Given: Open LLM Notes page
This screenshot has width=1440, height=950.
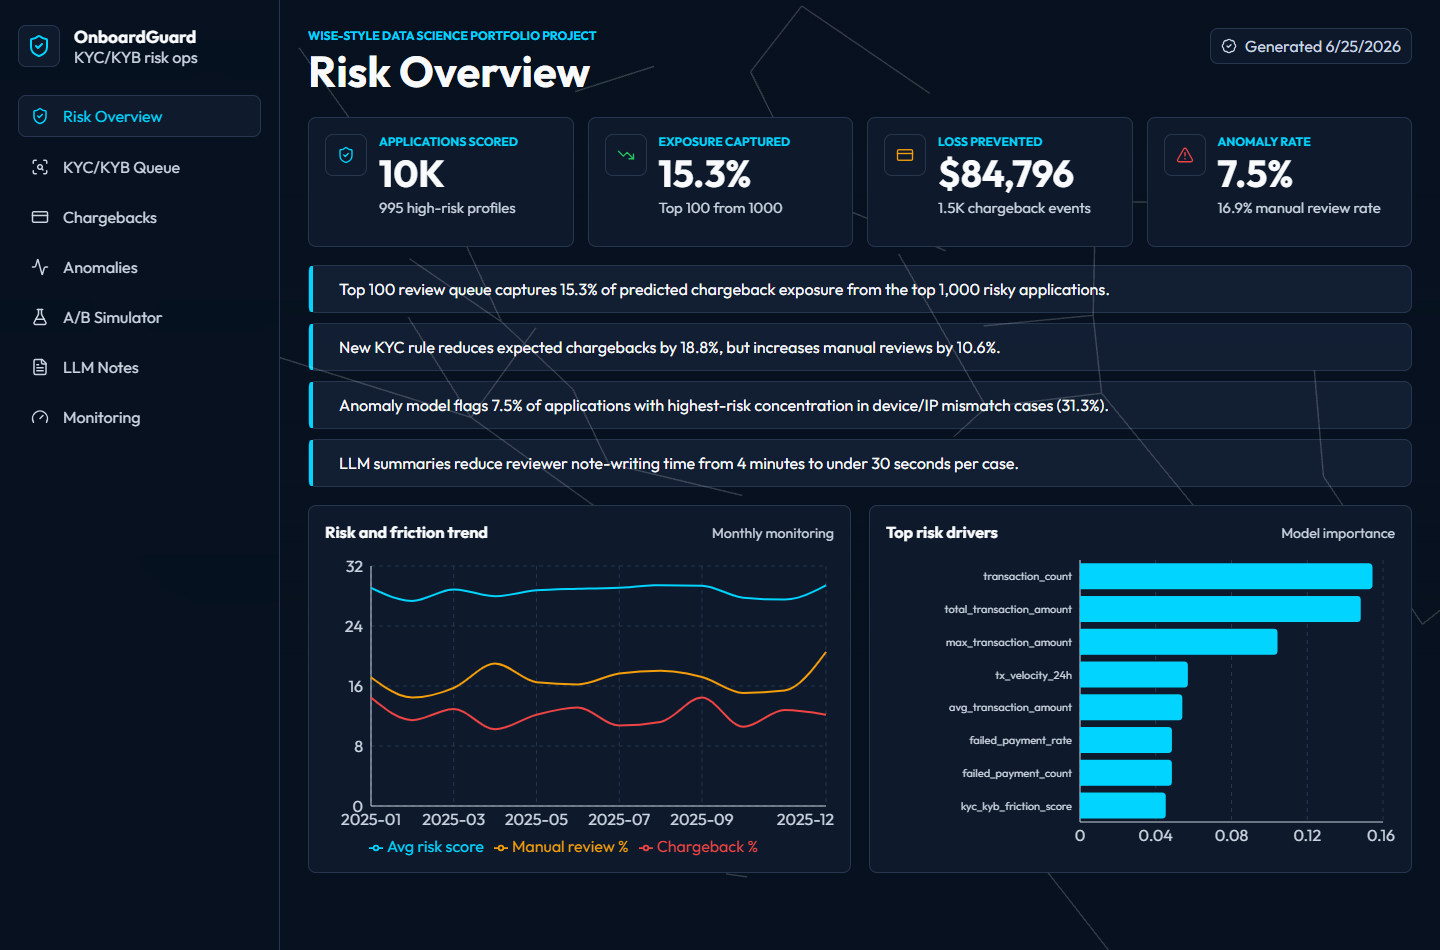Looking at the screenshot, I should (x=139, y=367).
